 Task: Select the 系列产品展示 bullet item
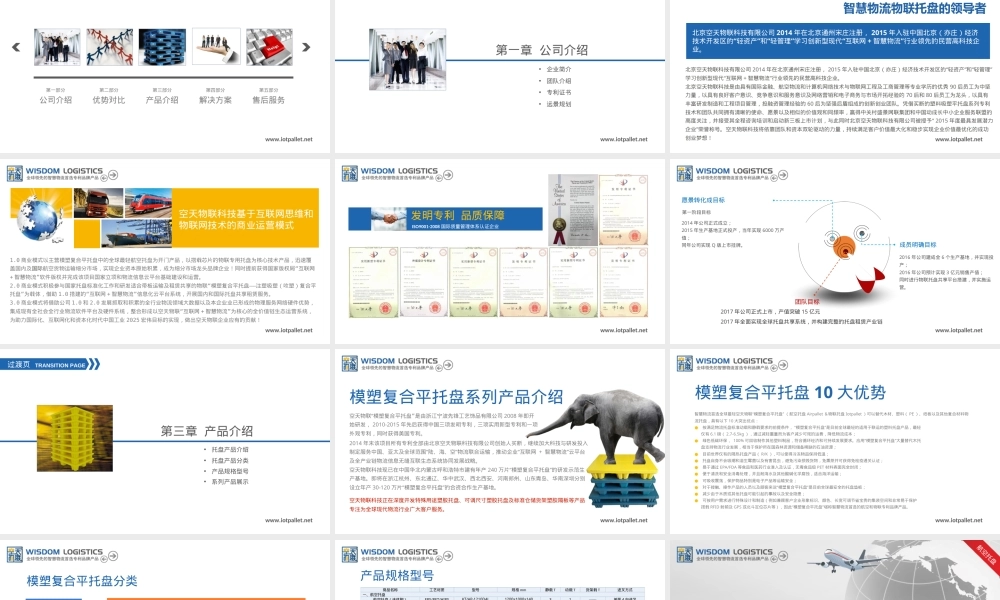tap(230, 482)
